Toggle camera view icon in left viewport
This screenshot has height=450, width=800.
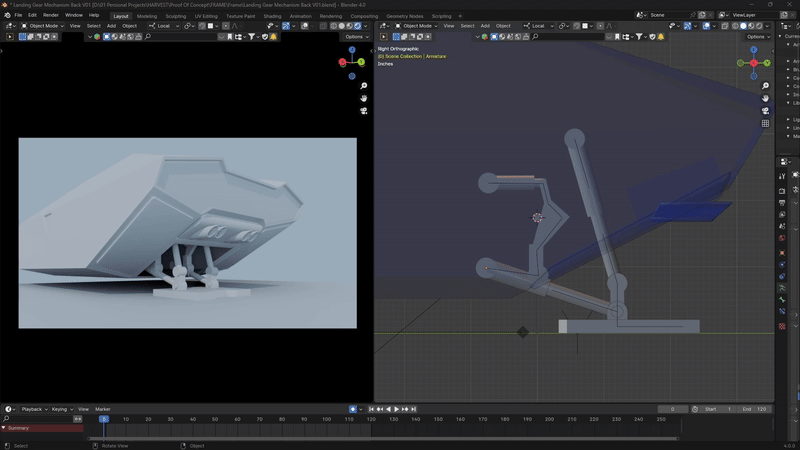363,111
